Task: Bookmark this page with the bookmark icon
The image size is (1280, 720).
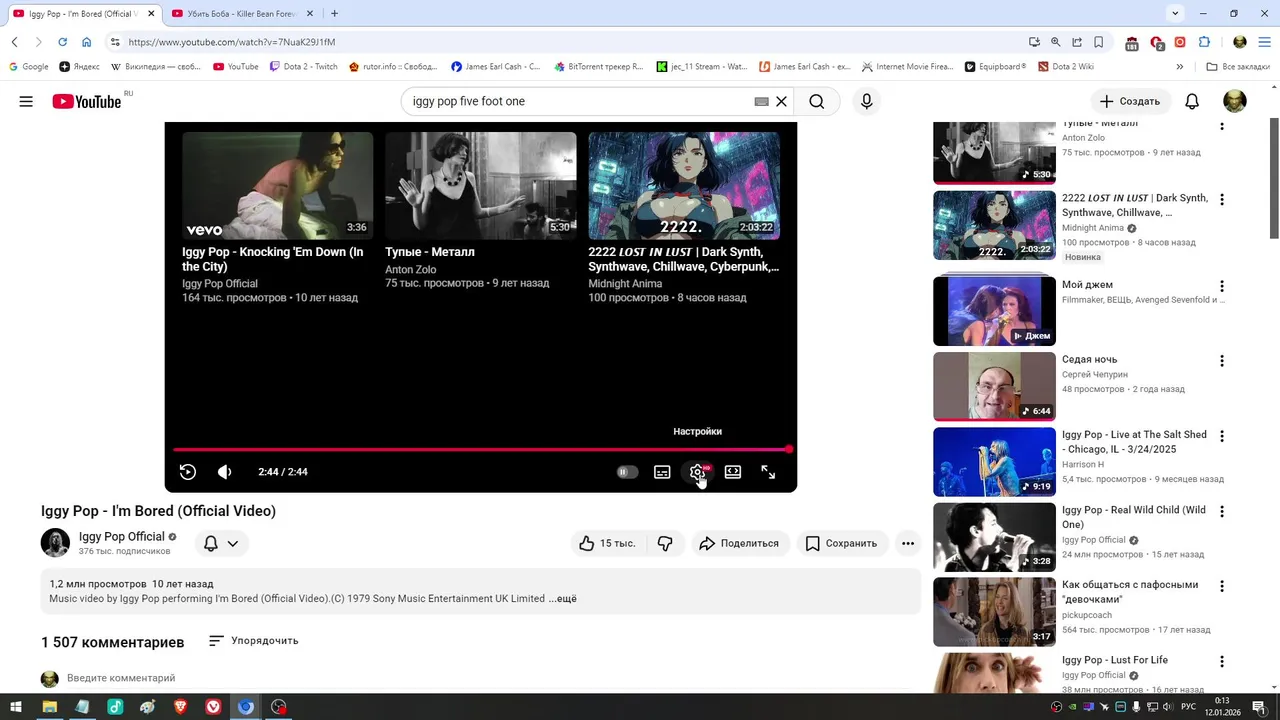Action: 1098,42
